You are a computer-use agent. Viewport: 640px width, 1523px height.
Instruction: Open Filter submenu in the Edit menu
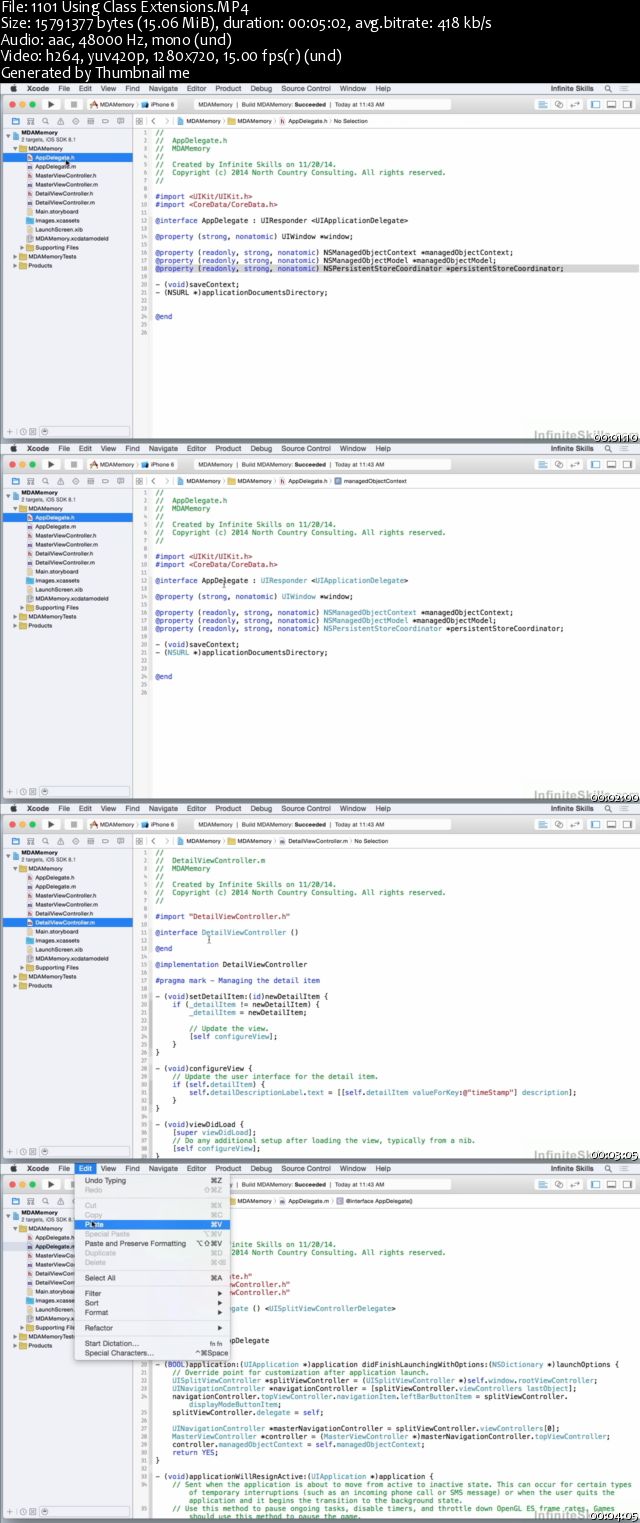(x=152, y=1293)
